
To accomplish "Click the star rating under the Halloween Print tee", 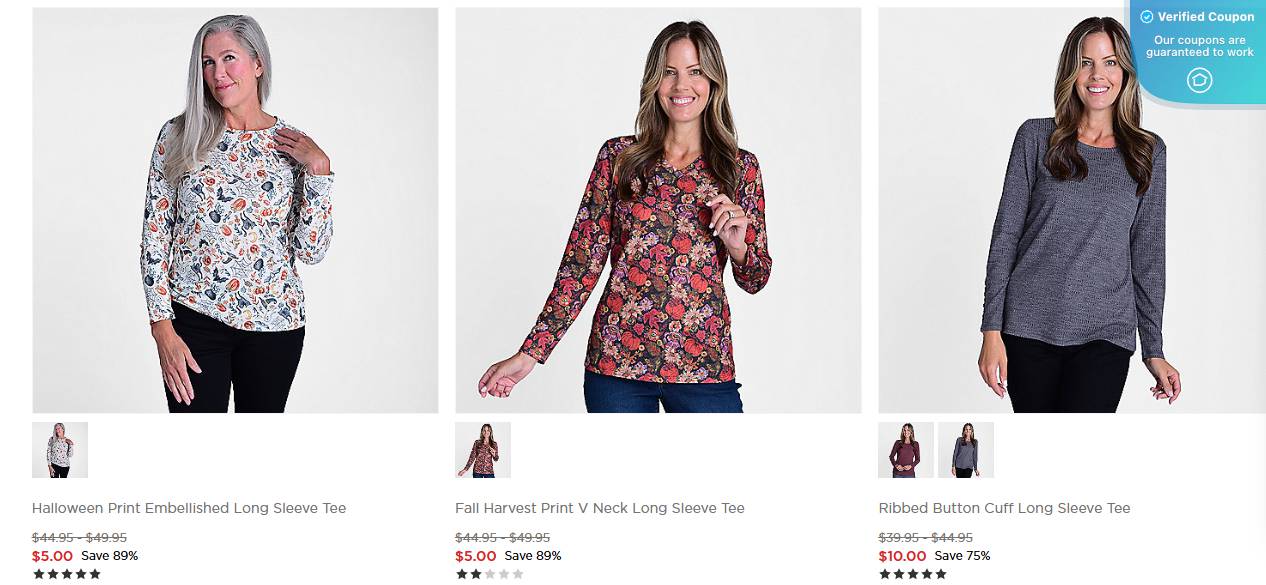I will tap(65, 573).
